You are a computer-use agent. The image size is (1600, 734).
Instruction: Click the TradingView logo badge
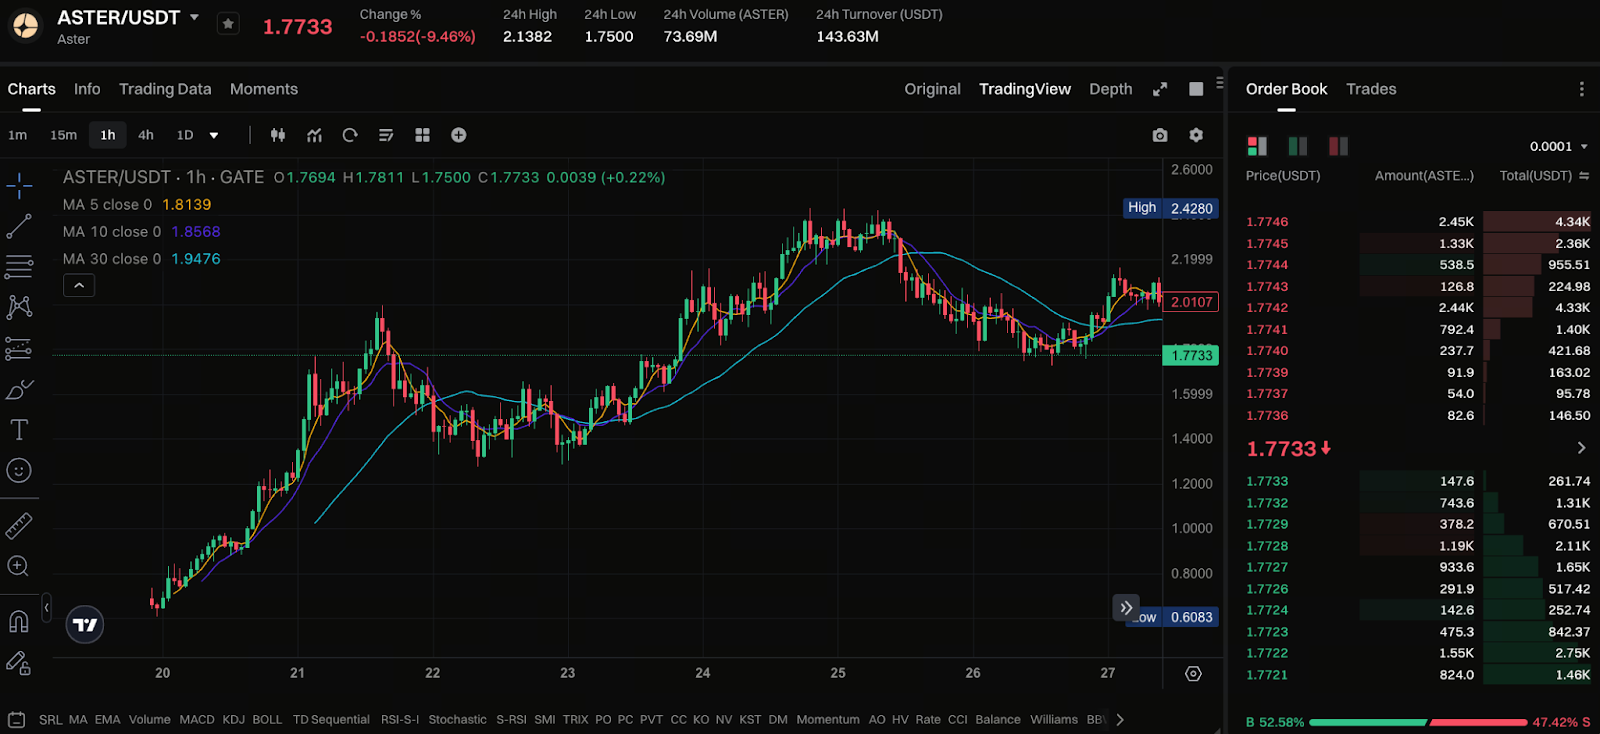85,625
